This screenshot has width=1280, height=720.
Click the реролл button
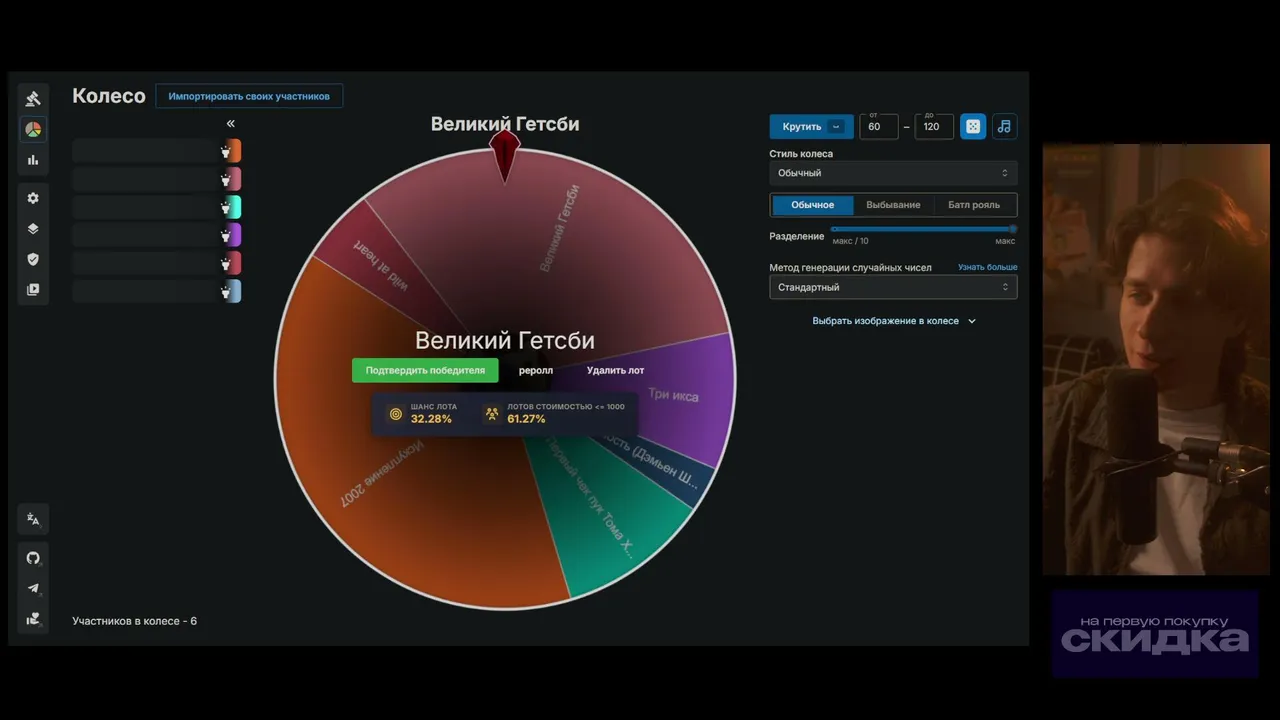[x=536, y=370]
